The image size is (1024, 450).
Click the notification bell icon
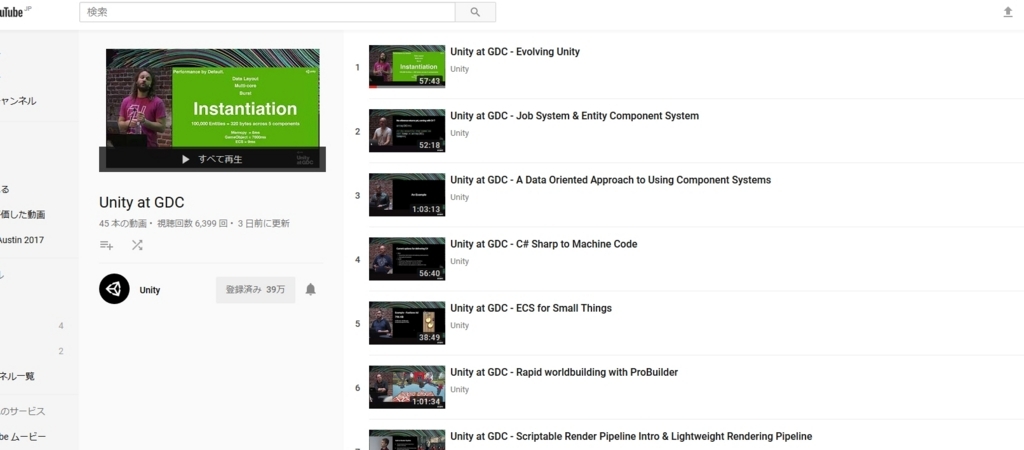tap(311, 289)
